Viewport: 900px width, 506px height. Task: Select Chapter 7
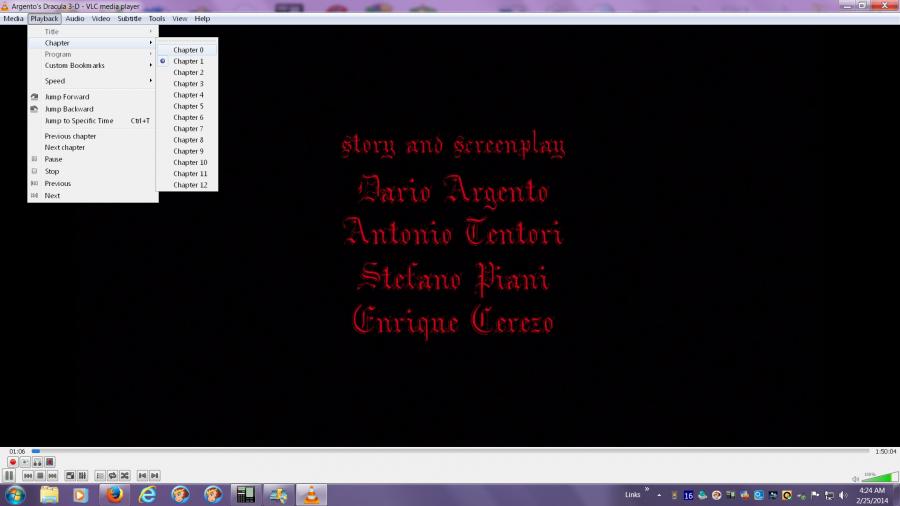[x=187, y=129]
